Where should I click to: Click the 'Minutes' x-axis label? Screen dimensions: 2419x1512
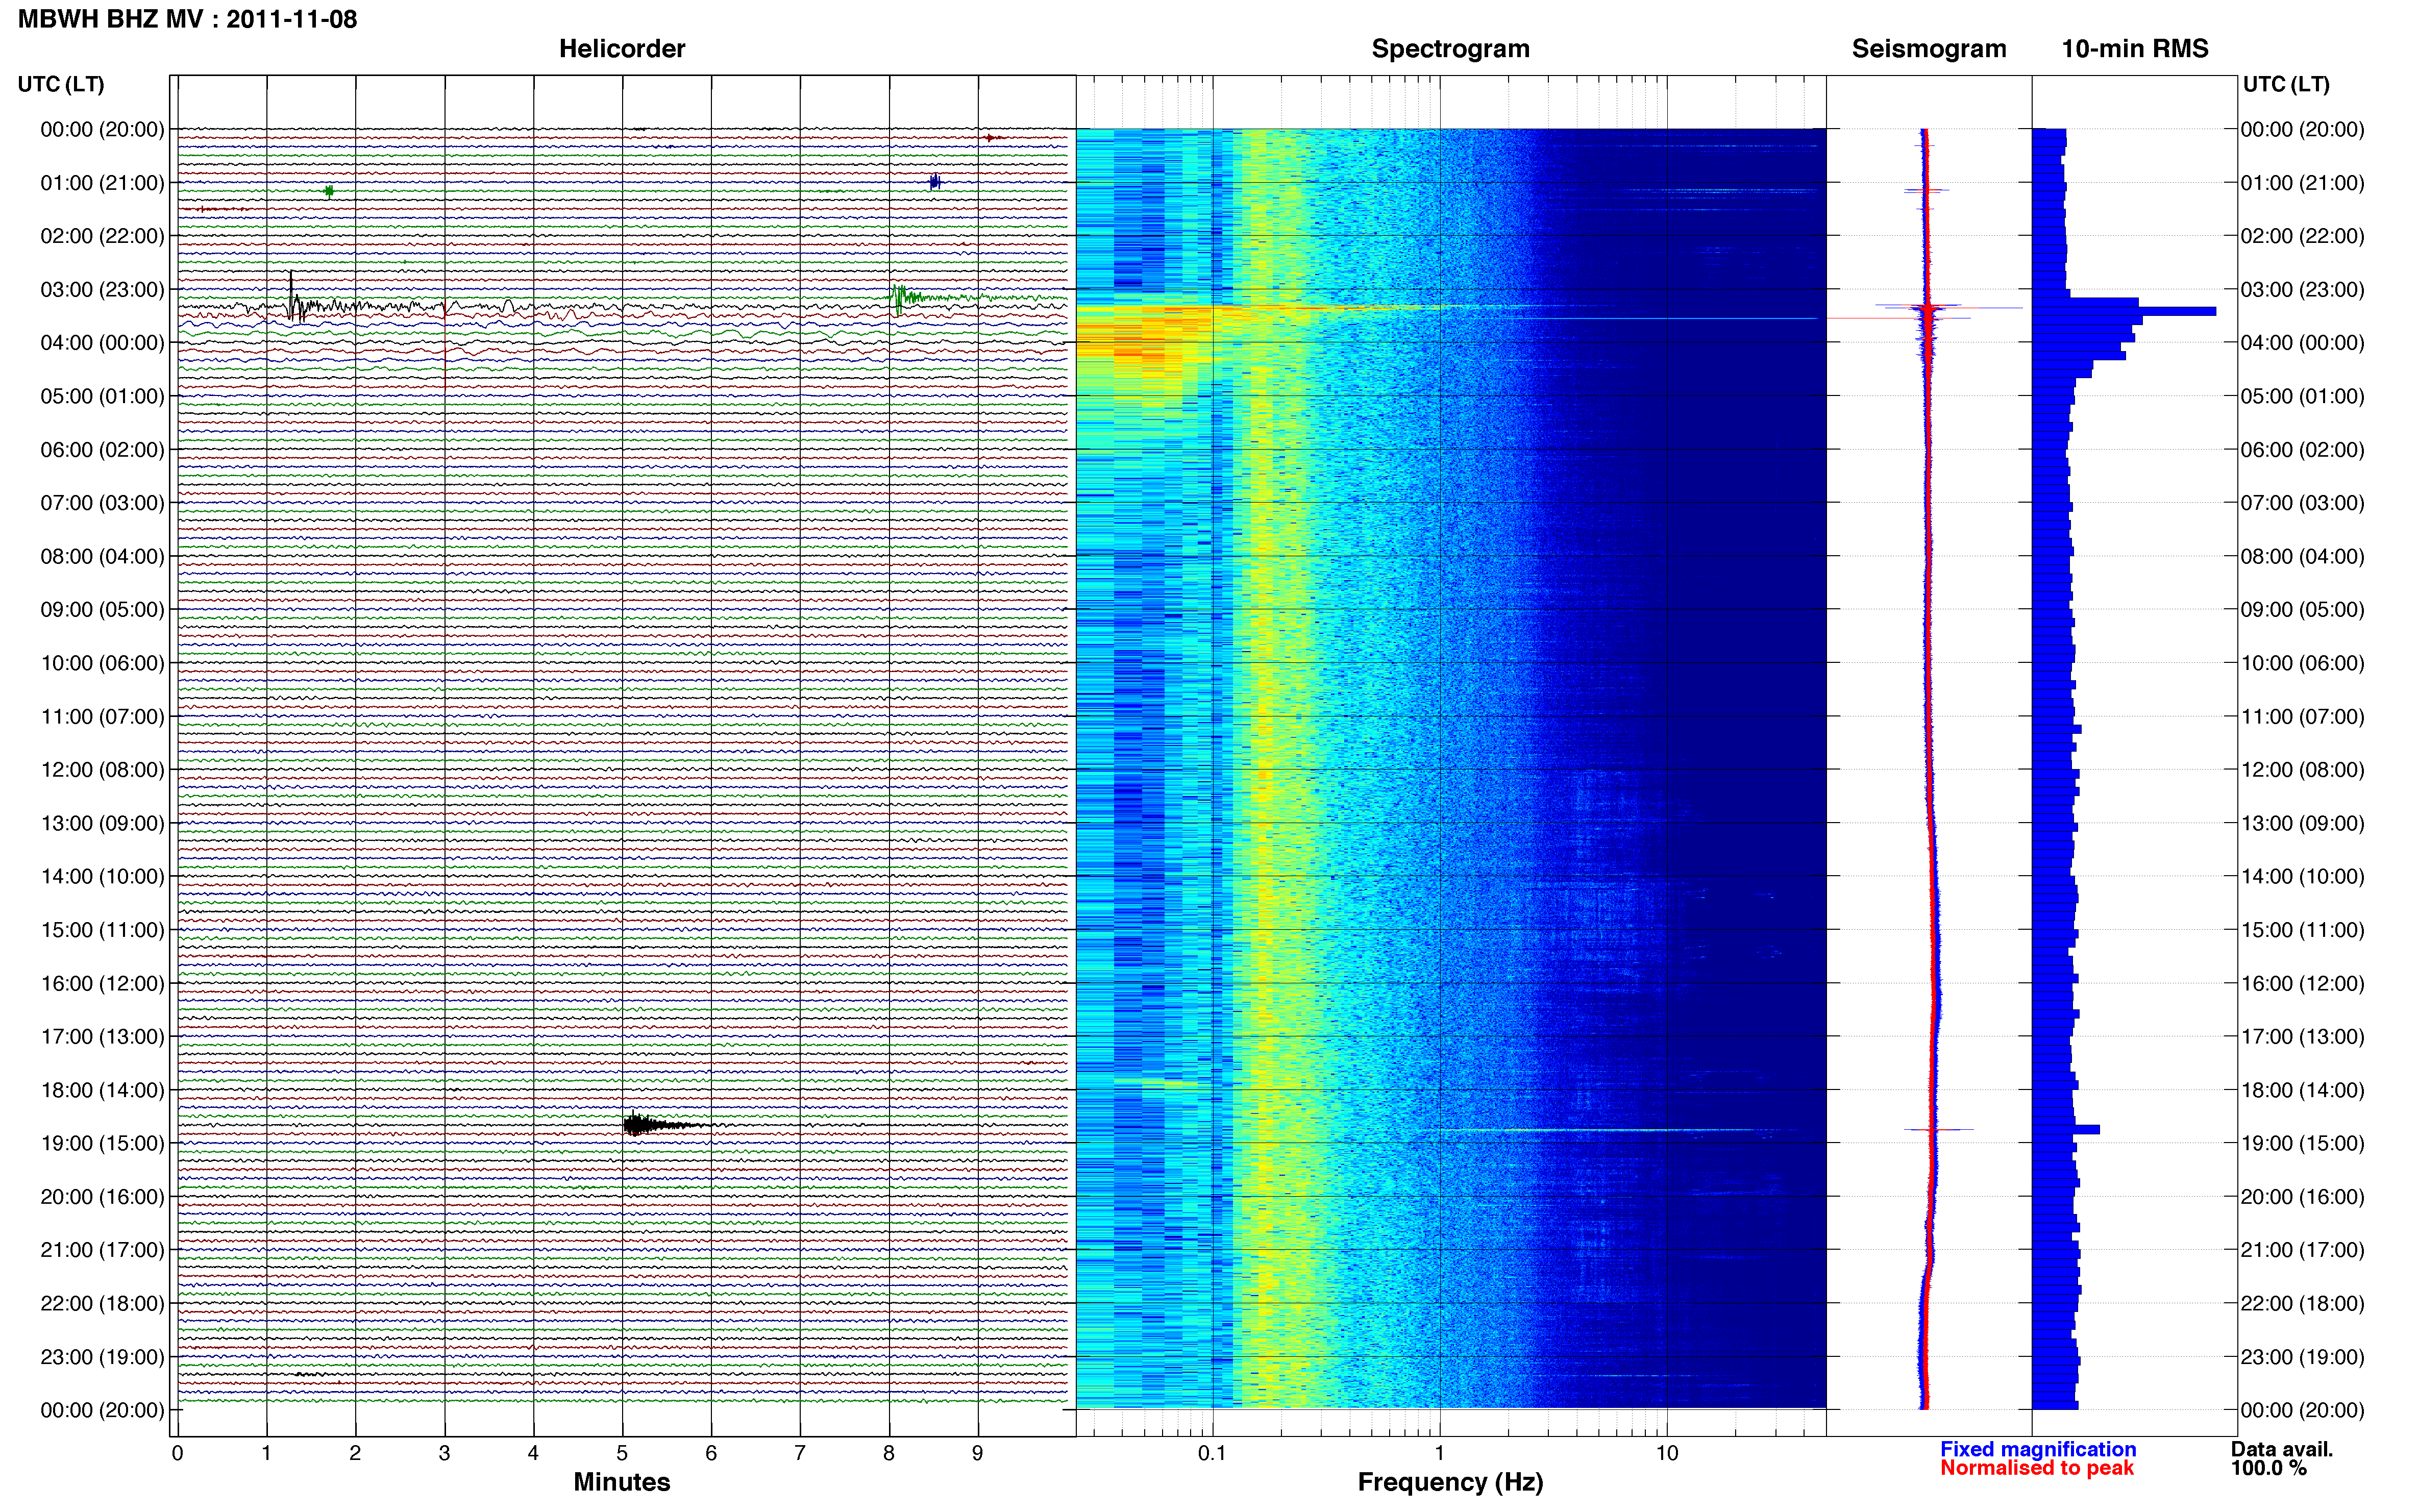[x=621, y=1482]
